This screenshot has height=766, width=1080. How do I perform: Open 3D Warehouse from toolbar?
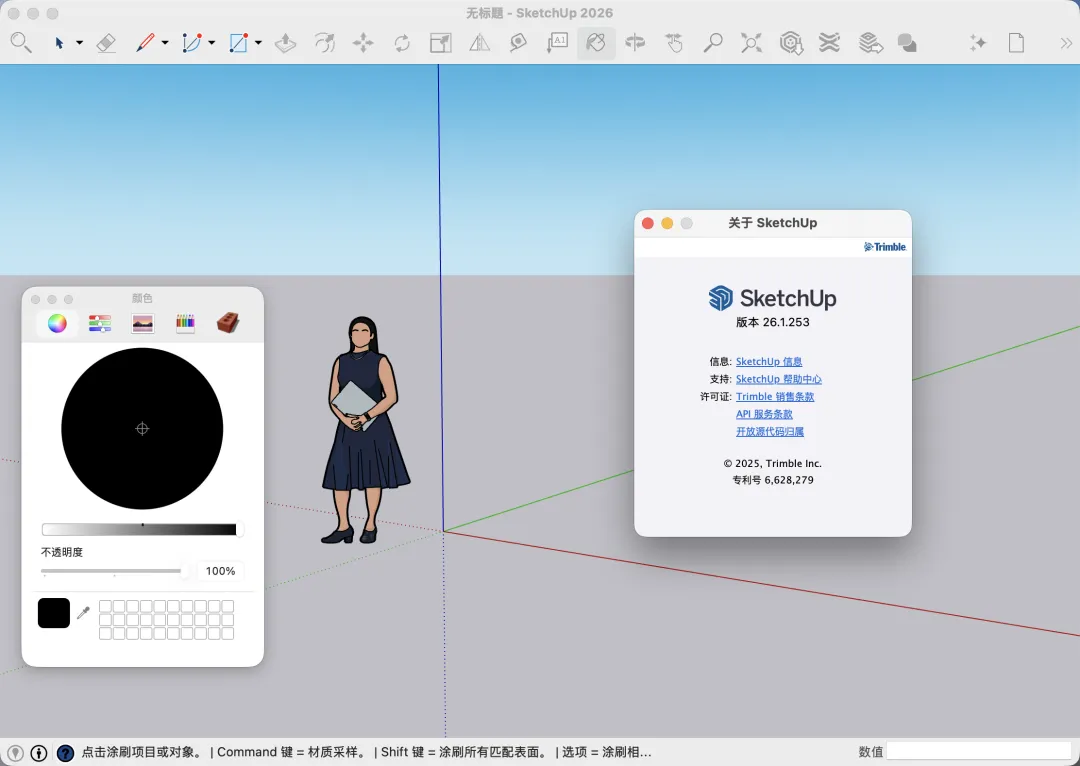[791, 43]
